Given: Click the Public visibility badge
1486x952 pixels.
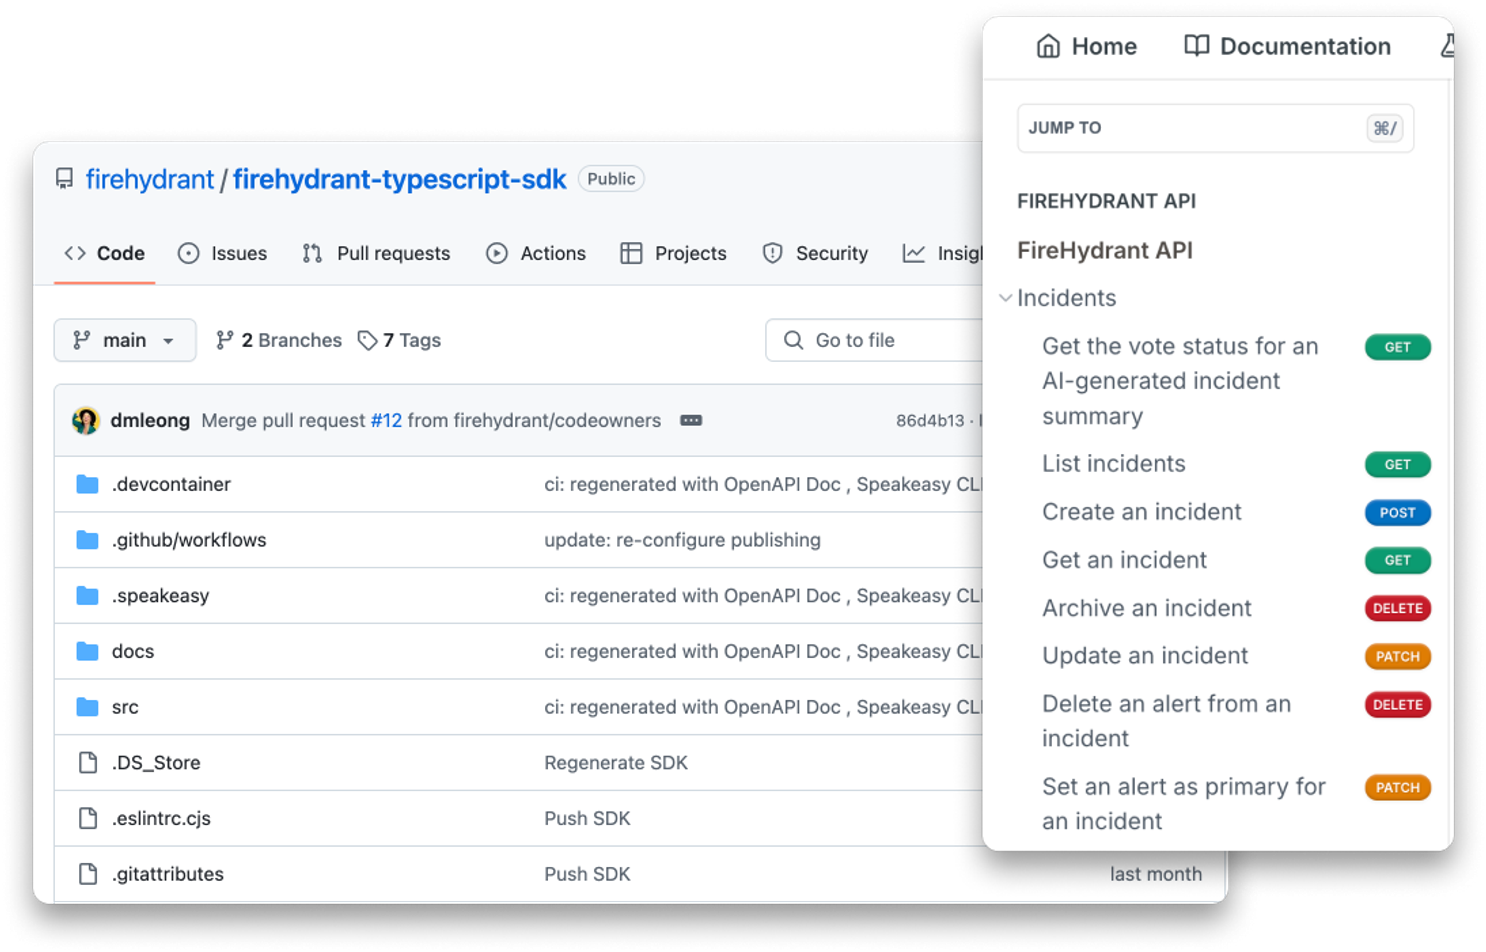Looking at the screenshot, I should [x=611, y=179].
